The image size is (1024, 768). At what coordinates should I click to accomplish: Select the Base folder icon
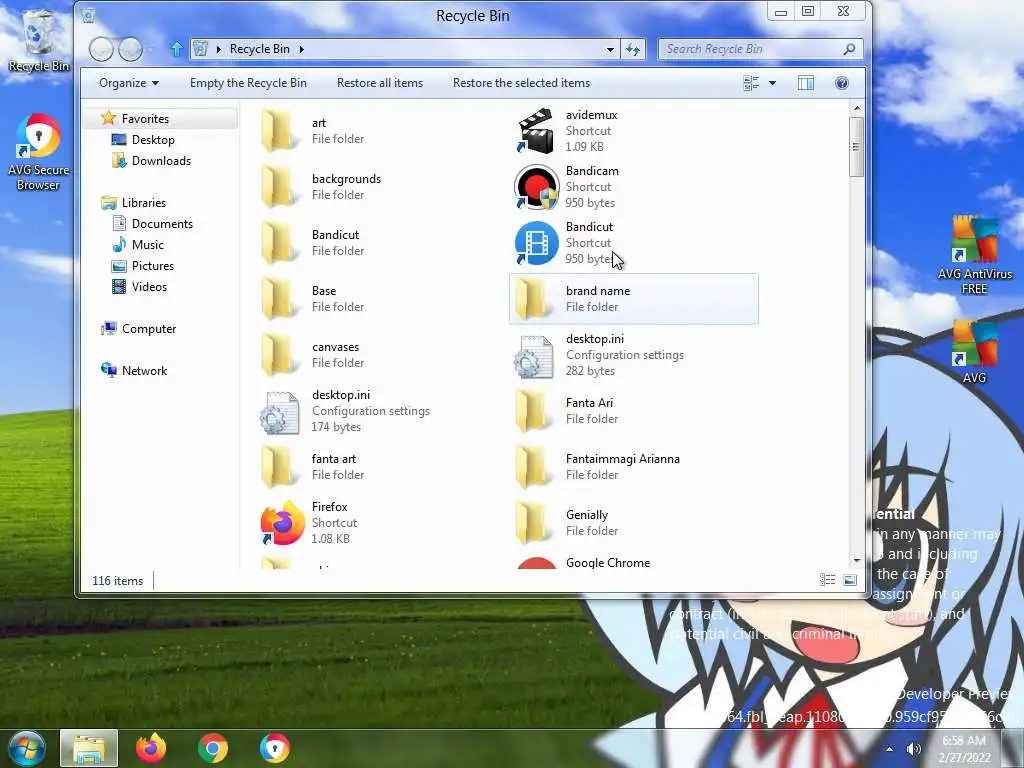click(280, 299)
